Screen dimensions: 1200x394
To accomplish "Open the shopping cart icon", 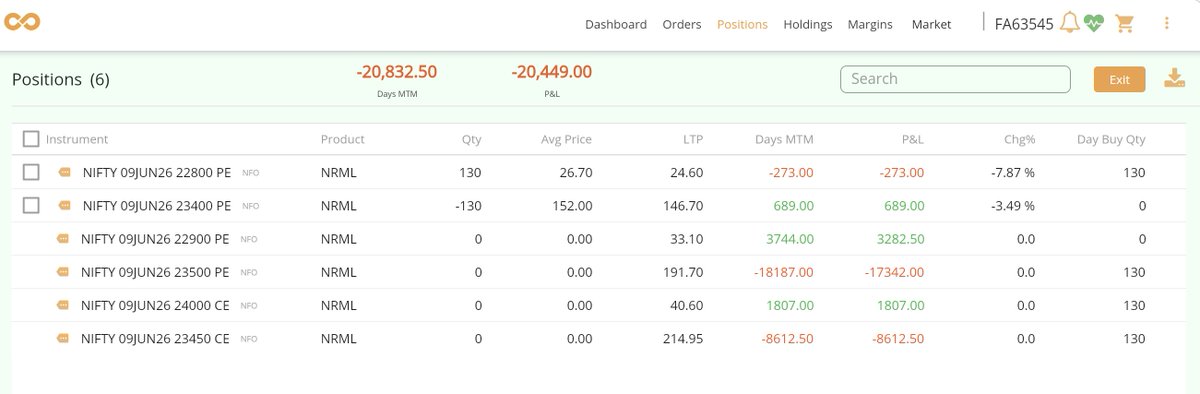I will coord(1126,23).
